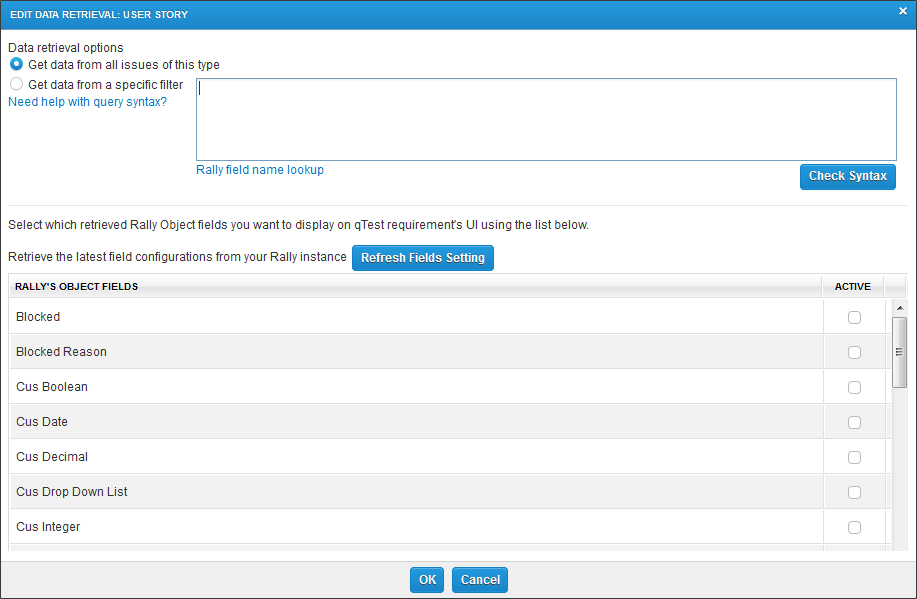This screenshot has height=599, width=917.
Task: Click the scroll up arrow of fields list
Action: pos(899,308)
